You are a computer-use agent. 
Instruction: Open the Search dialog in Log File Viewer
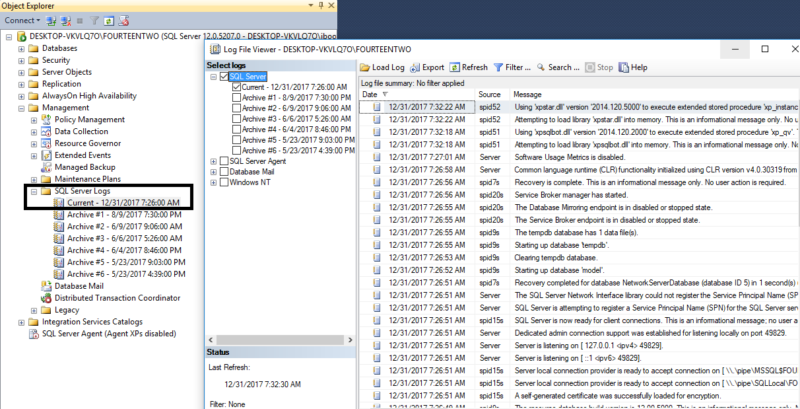(558, 67)
